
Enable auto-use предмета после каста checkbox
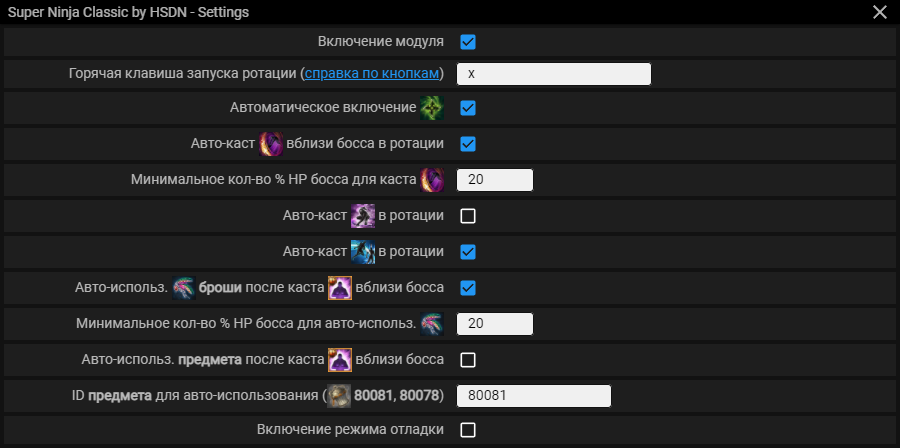click(468, 360)
